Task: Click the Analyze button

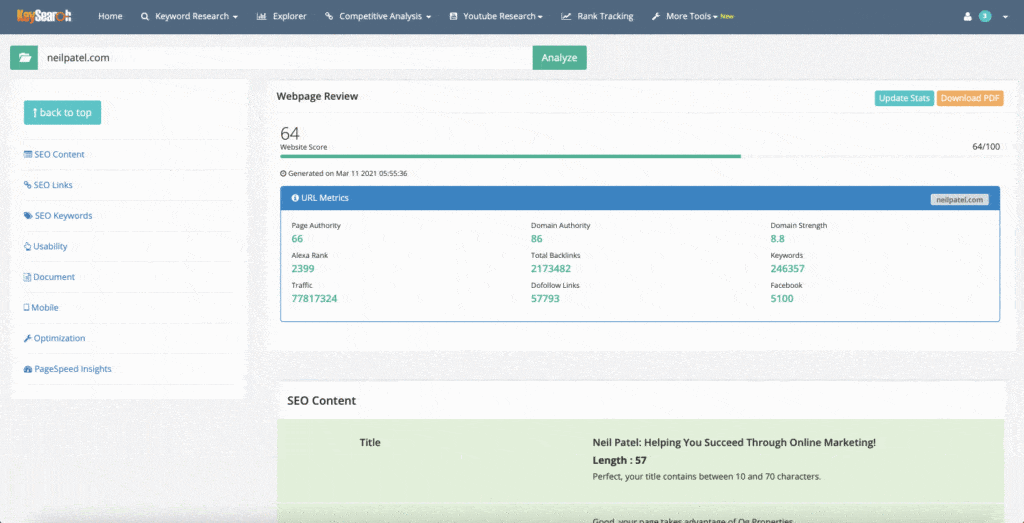Action: (x=560, y=57)
